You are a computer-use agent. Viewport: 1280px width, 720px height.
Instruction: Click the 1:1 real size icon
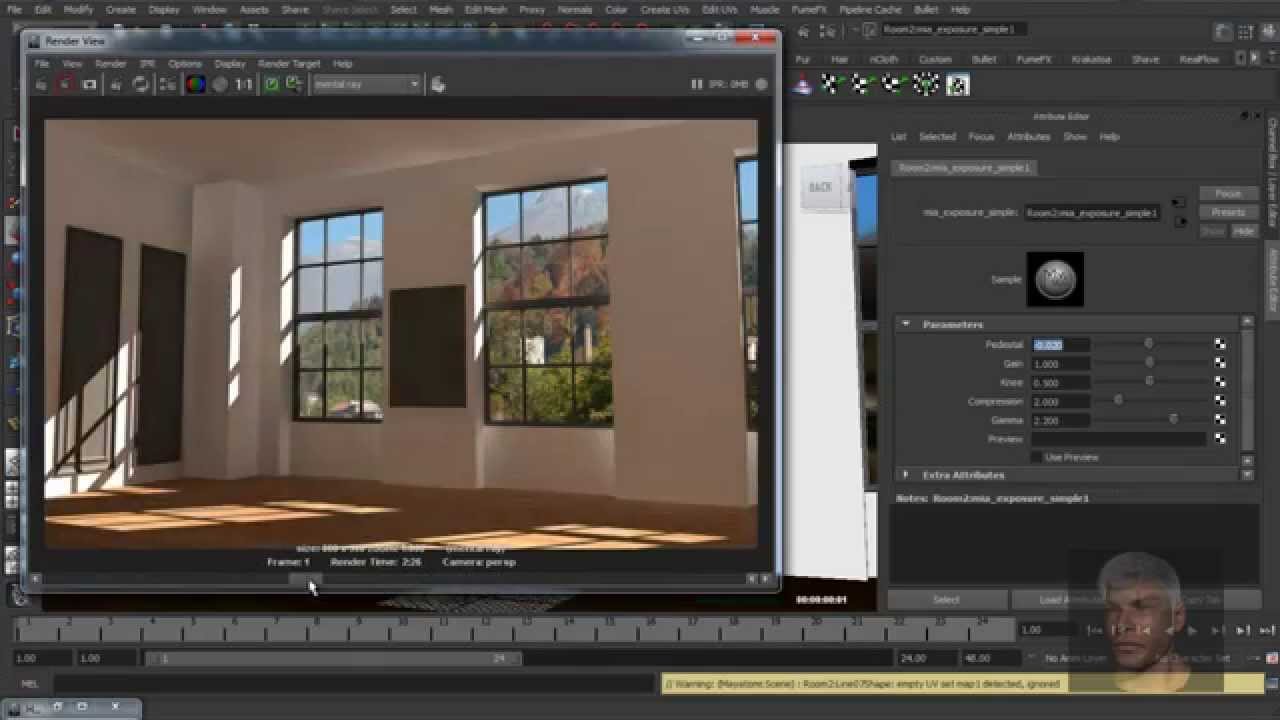[x=244, y=85]
